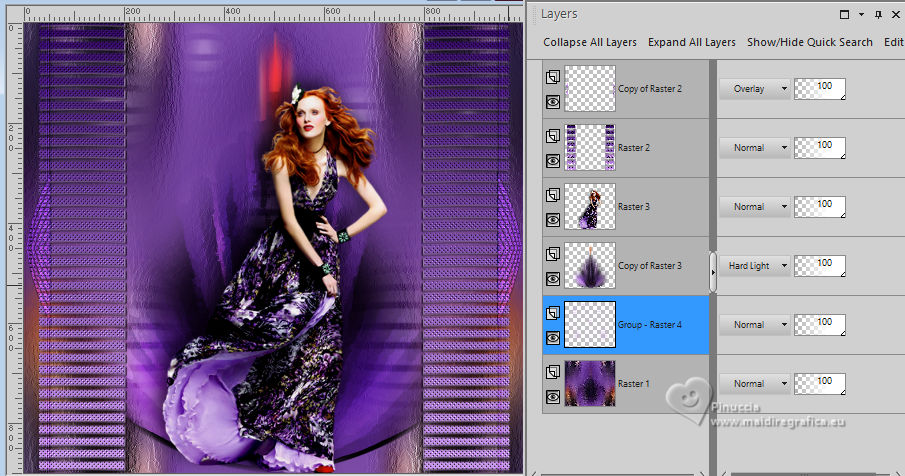Click the layer type icon for Group - Raster 4
The height and width of the screenshot is (476, 905).
click(552, 313)
